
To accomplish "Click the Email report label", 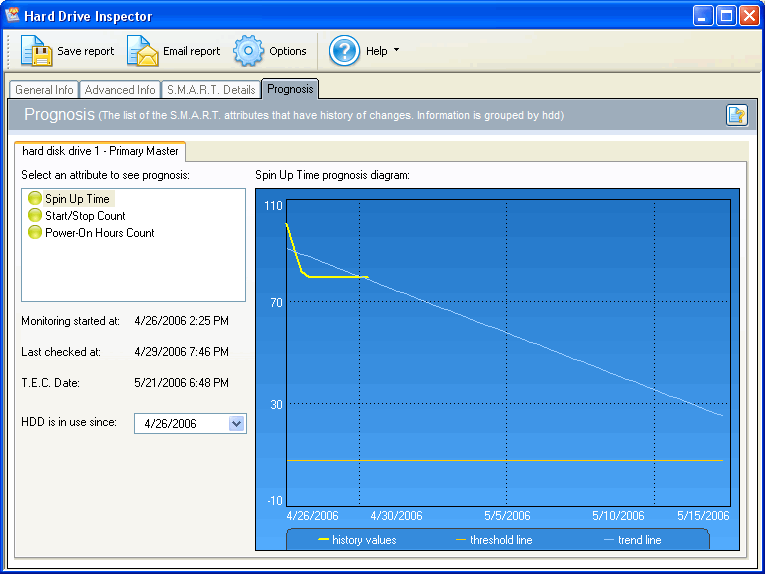I will (x=191, y=51).
